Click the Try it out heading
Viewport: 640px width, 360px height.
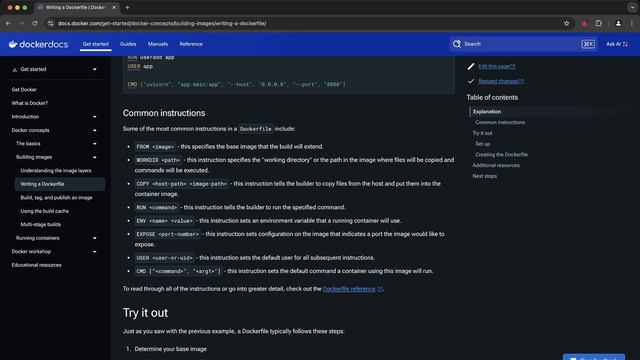pos(145,313)
